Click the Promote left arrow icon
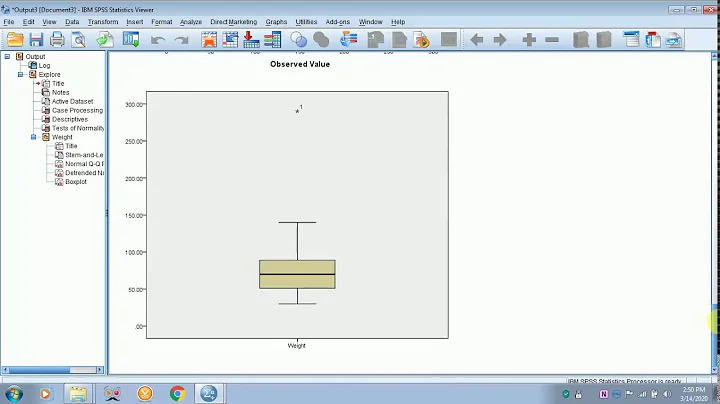Image resolution: width=720 pixels, height=404 pixels. coord(477,40)
